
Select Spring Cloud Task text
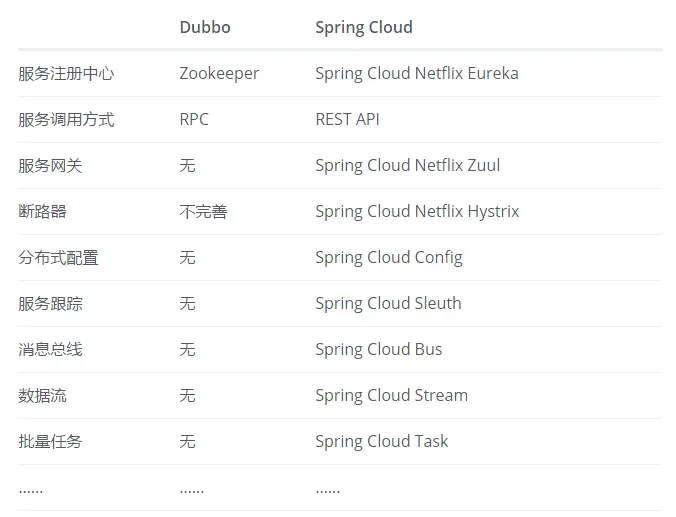[x=382, y=442]
